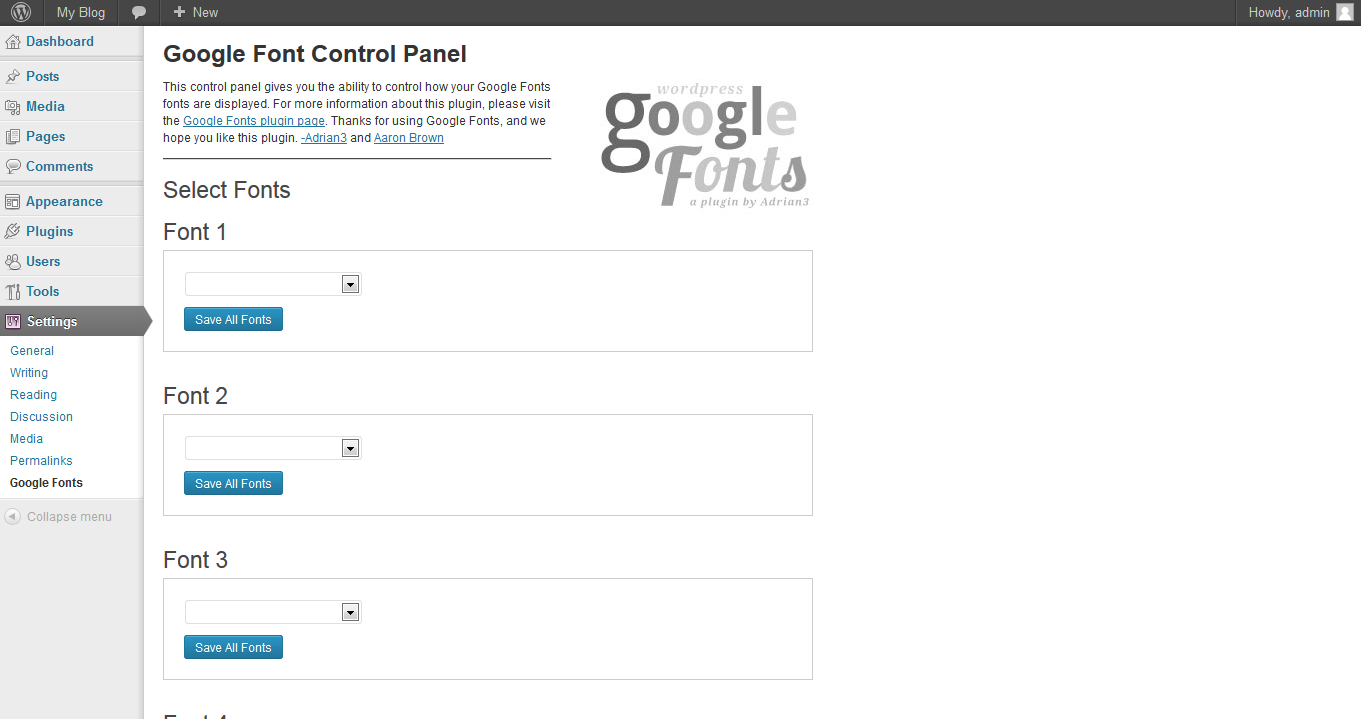
Task: Click the Dashboard house icon
Action: (x=13, y=42)
